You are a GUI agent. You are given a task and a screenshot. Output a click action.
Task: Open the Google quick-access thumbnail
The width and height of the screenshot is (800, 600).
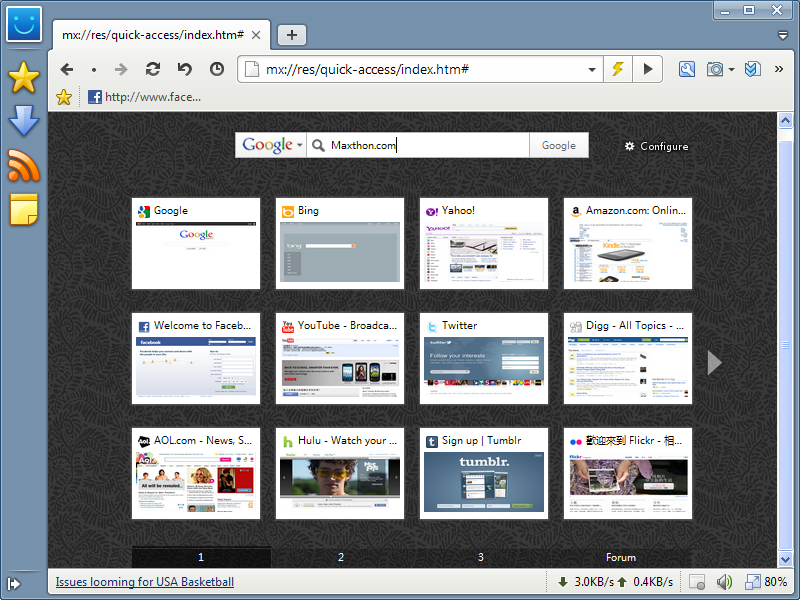[196, 243]
